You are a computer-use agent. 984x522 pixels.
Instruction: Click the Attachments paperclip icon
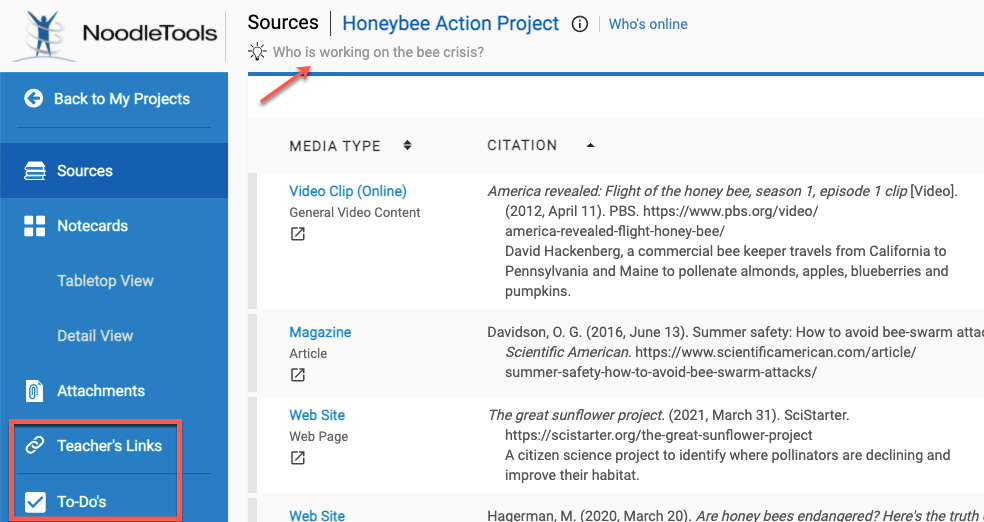pos(34,391)
